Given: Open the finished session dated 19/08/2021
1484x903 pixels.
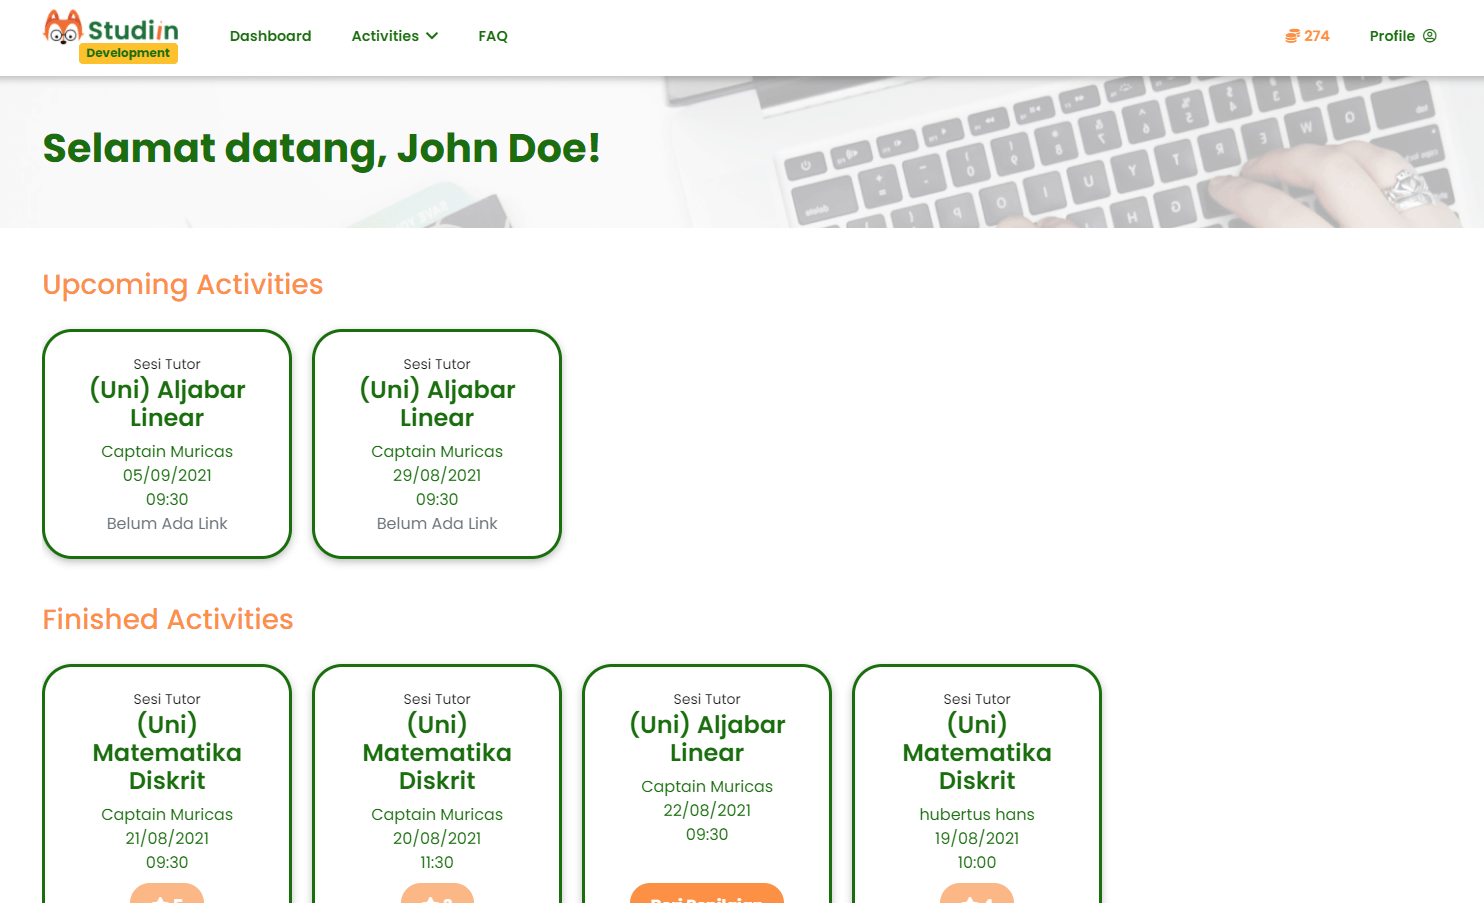Looking at the screenshot, I should point(977,784).
